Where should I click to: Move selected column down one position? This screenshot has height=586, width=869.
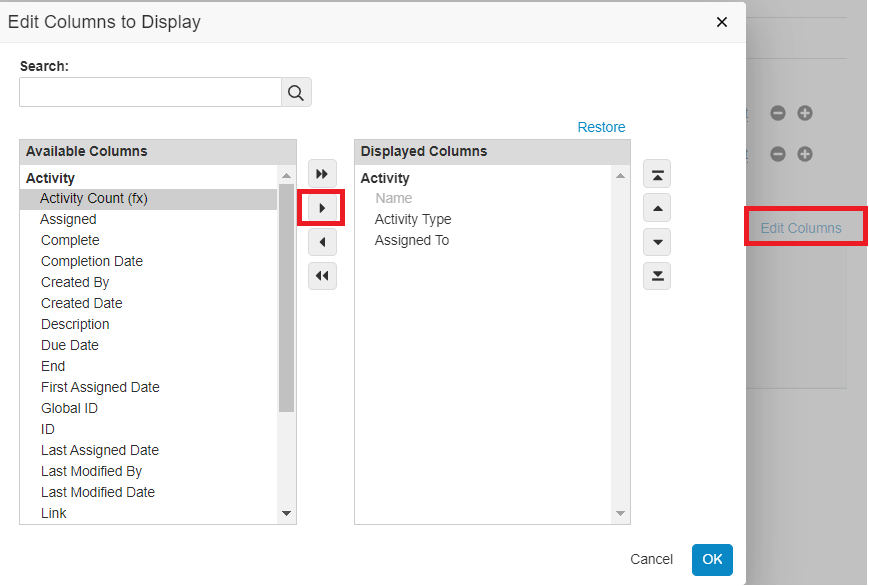[657, 242]
